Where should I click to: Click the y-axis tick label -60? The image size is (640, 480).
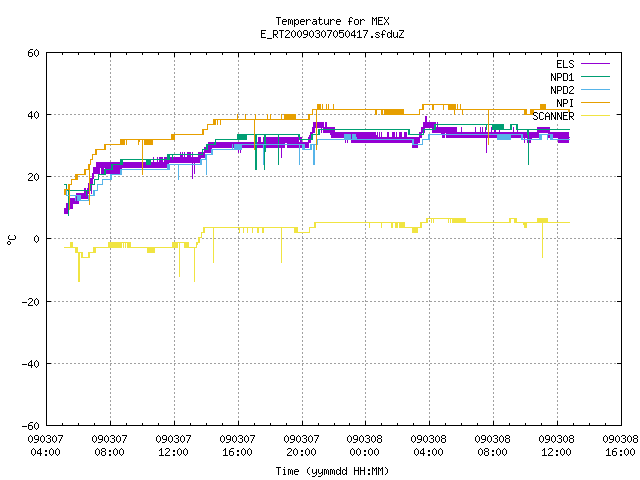[31, 426]
